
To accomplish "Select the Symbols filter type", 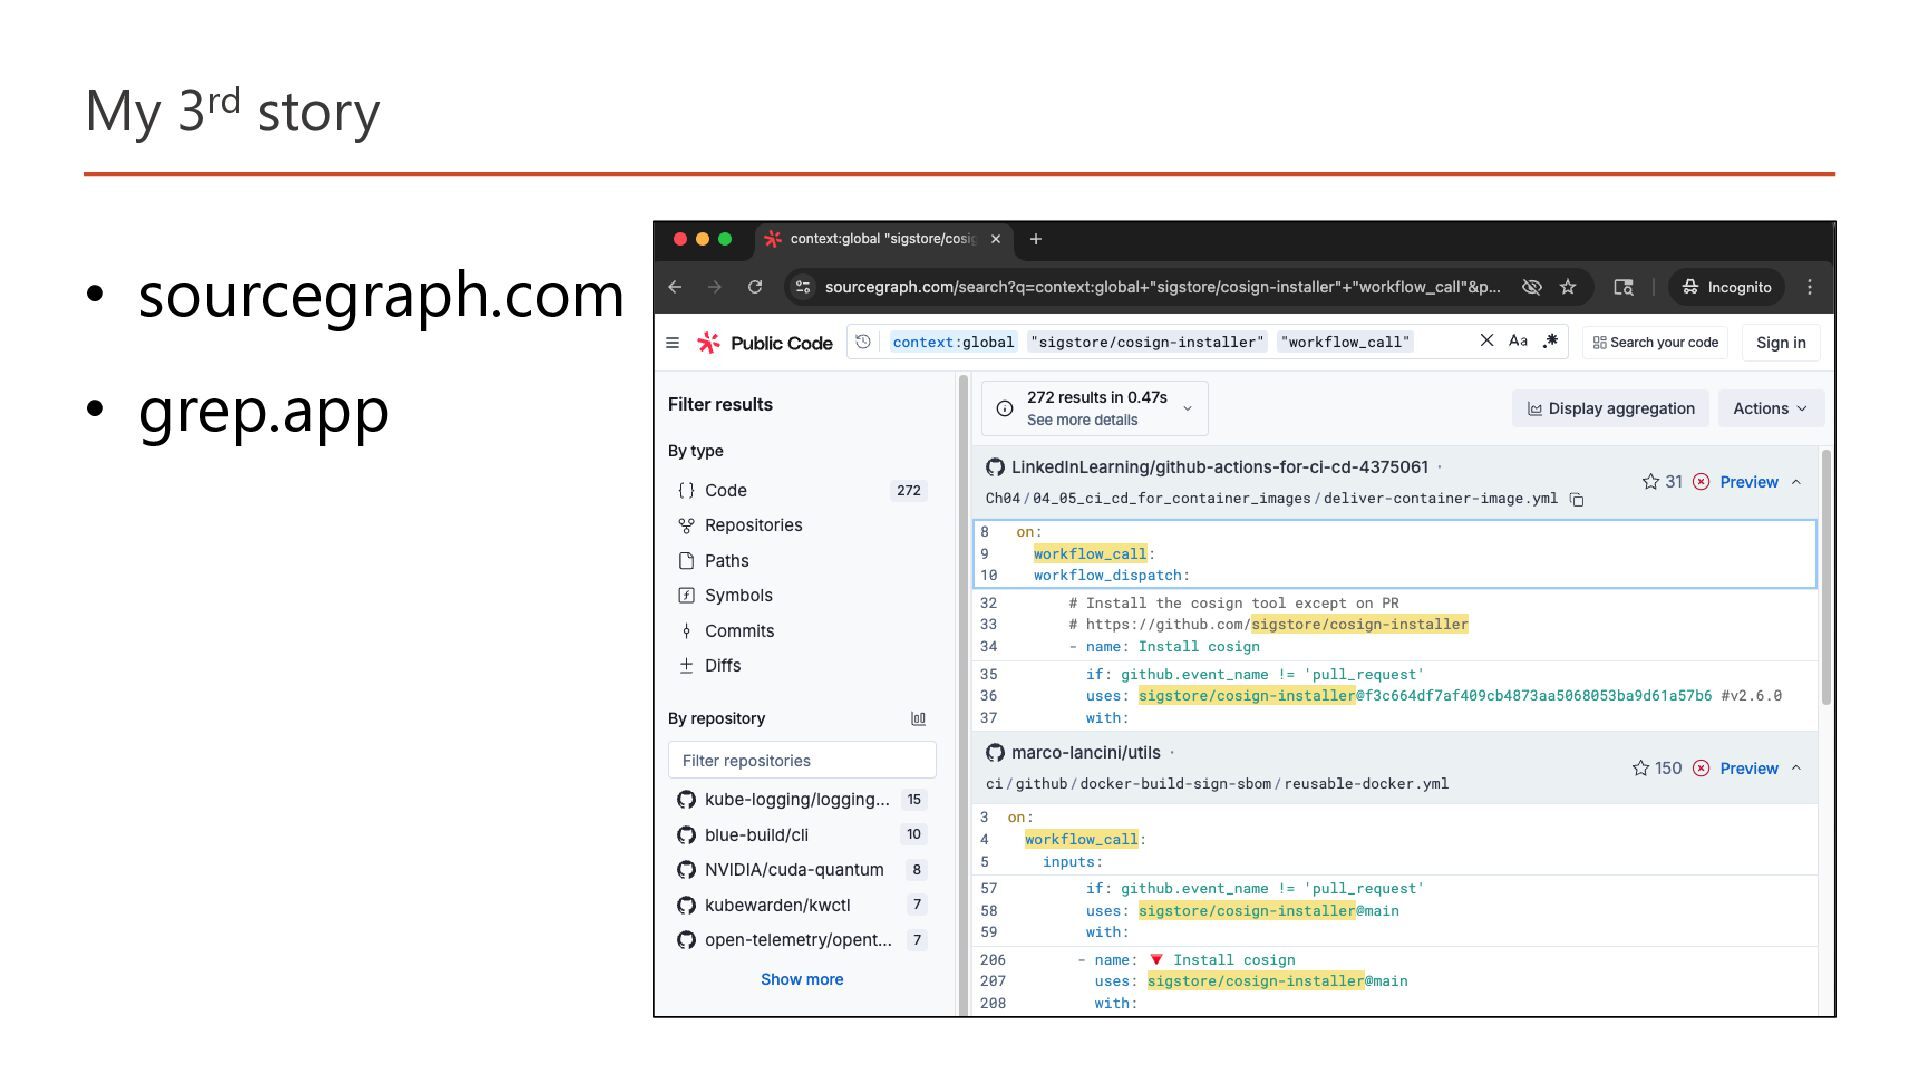I will click(738, 595).
